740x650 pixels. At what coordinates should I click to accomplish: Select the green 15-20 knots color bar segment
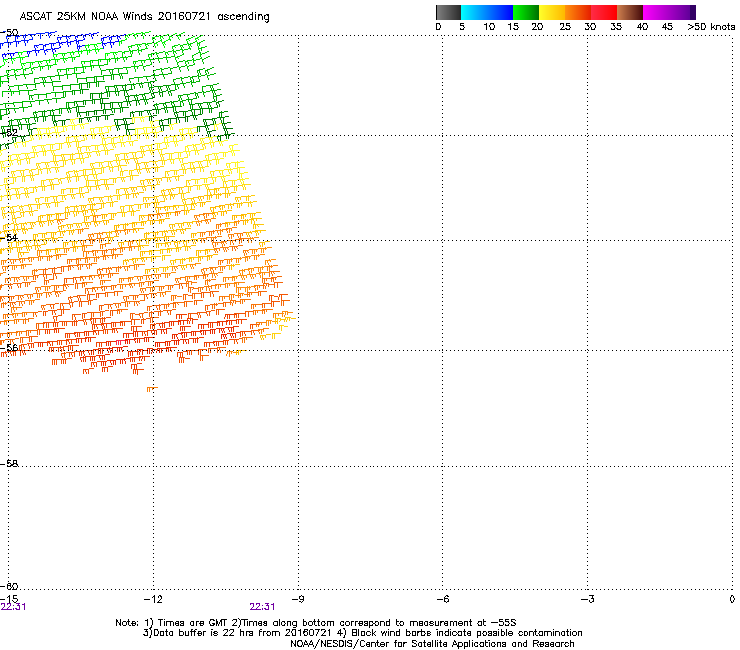[x=526, y=12]
